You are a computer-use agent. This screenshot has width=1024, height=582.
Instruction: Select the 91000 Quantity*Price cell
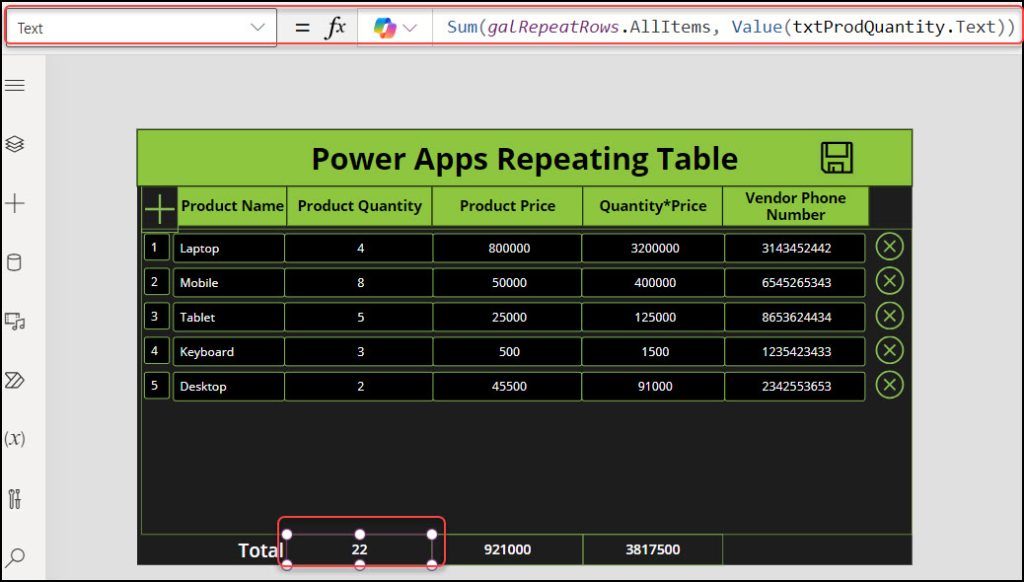coord(653,386)
